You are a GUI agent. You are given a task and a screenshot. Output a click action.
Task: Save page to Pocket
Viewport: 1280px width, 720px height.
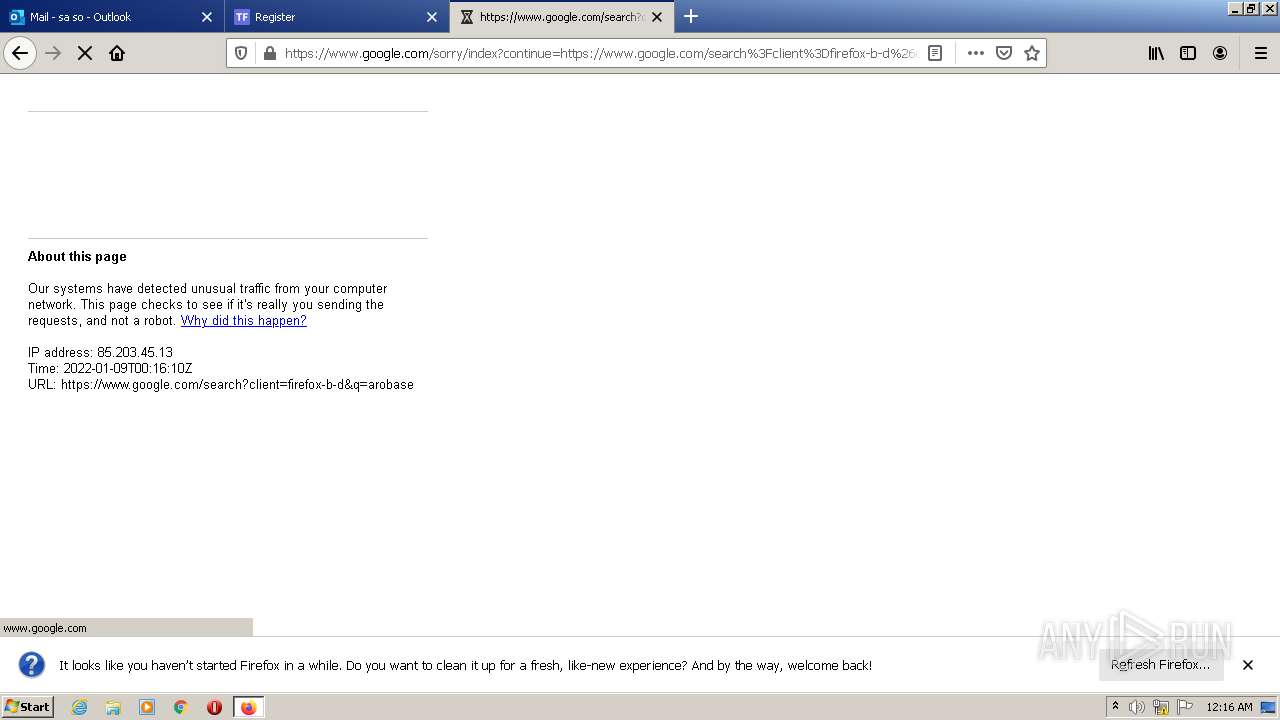click(1004, 53)
